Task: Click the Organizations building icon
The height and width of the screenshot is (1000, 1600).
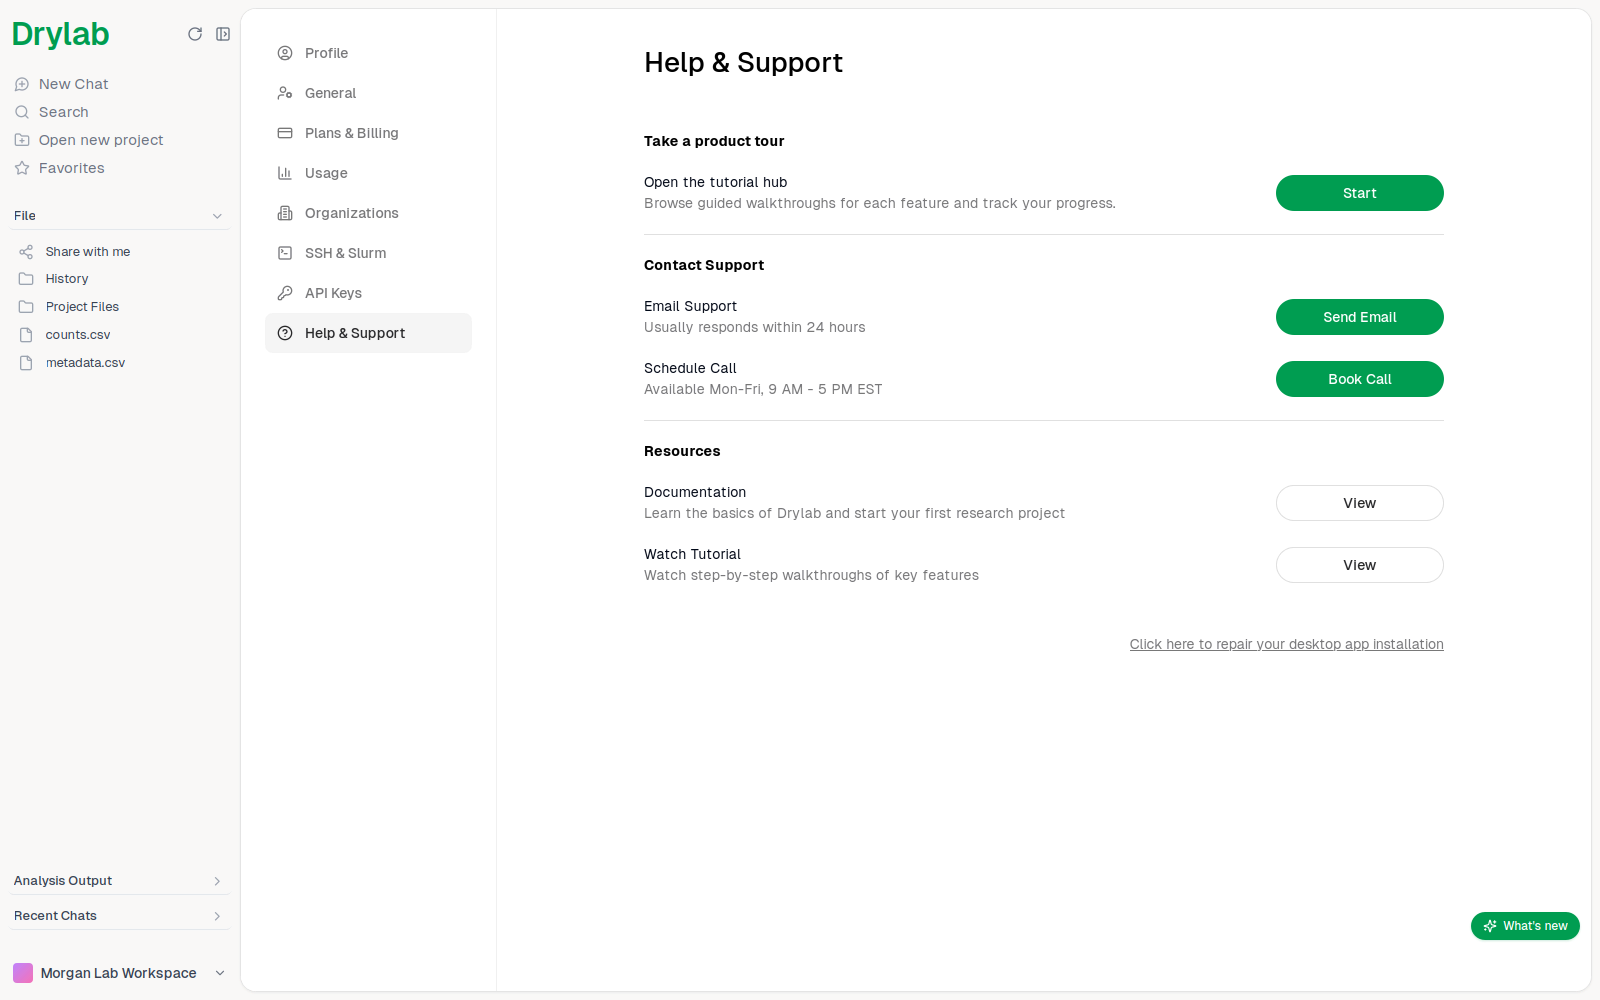Action: tap(285, 213)
